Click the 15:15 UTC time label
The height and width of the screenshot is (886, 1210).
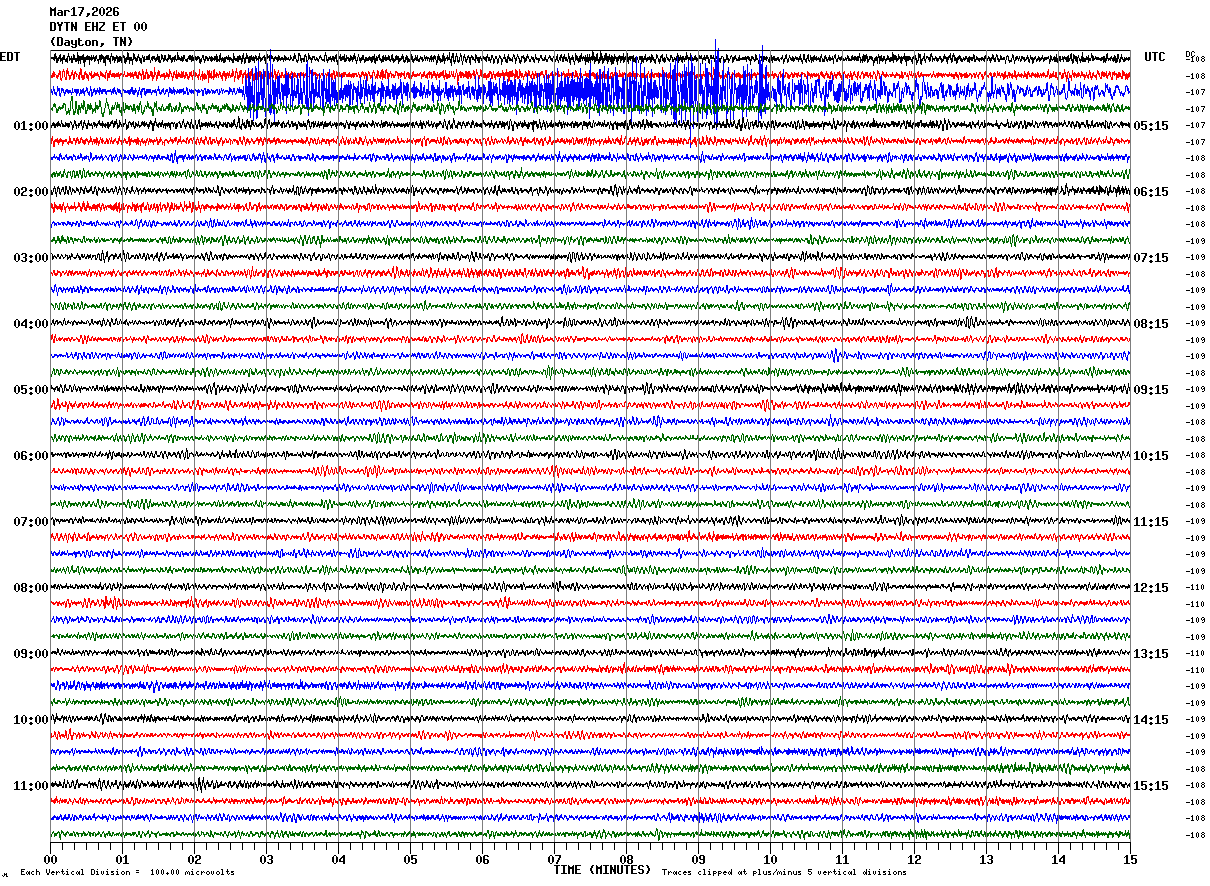point(1151,786)
